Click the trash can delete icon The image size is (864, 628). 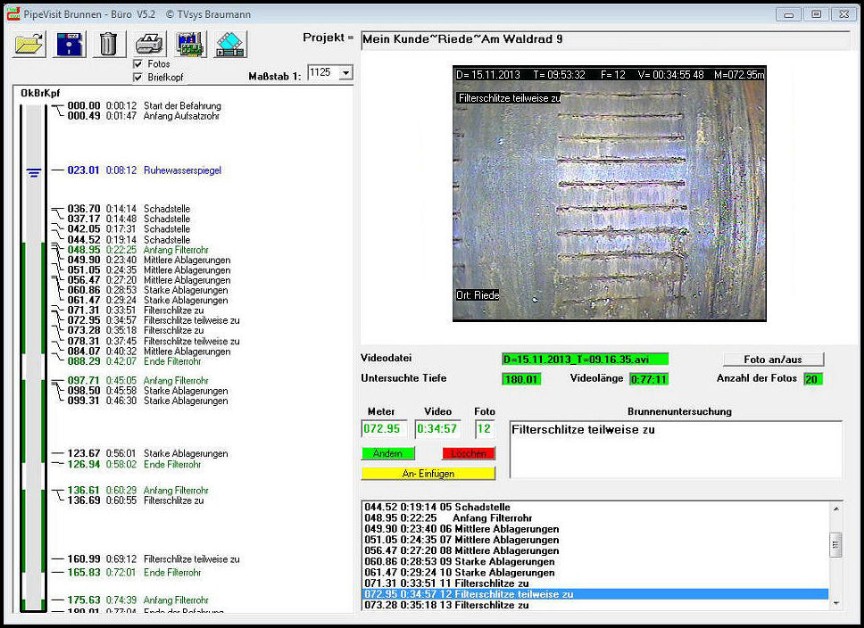point(107,44)
